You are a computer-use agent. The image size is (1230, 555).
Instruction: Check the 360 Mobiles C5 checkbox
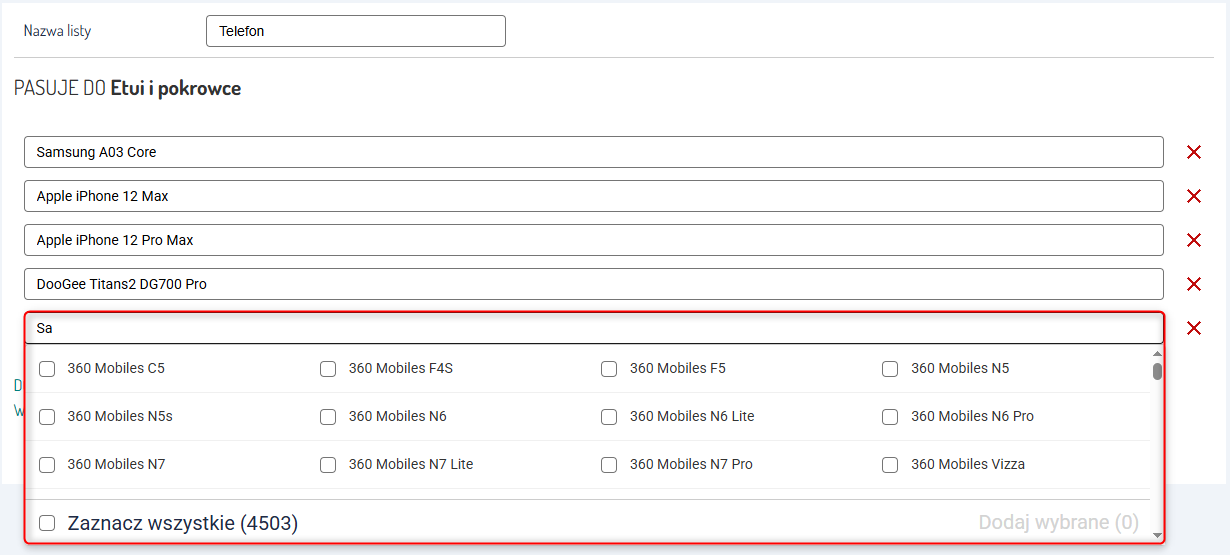click(47, 369)
